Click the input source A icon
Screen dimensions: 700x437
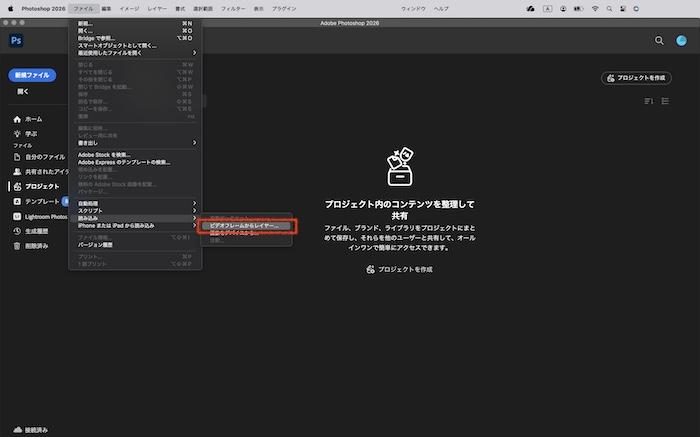547,8
